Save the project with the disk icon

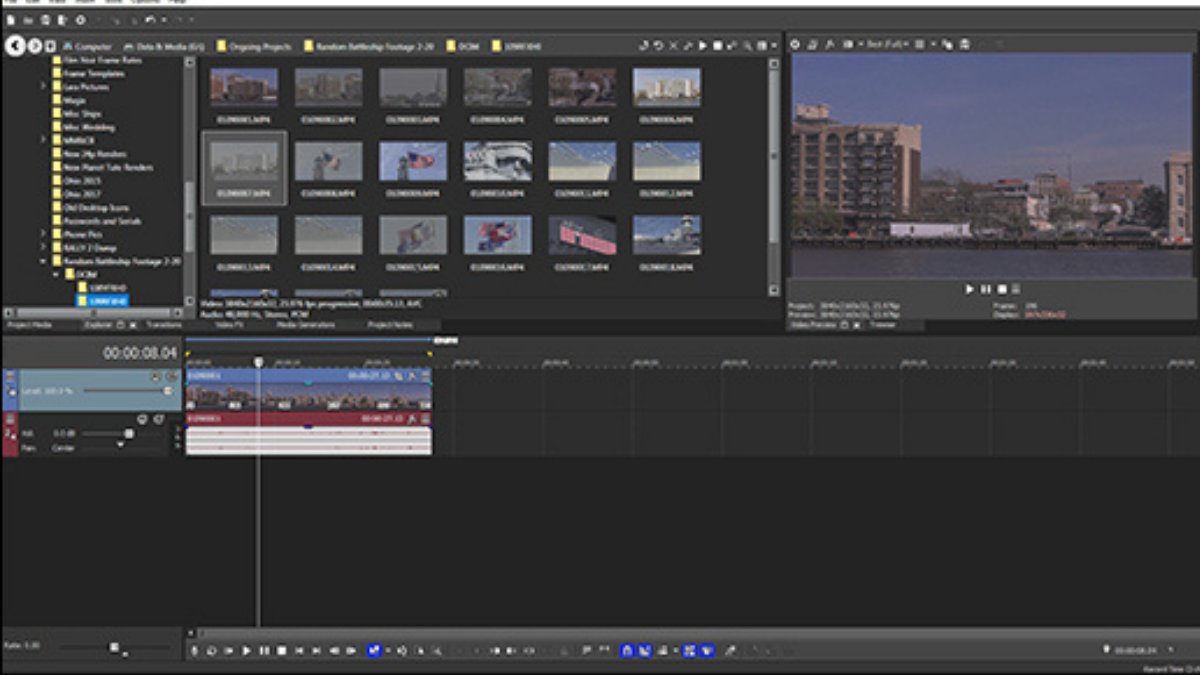point(45,20)
